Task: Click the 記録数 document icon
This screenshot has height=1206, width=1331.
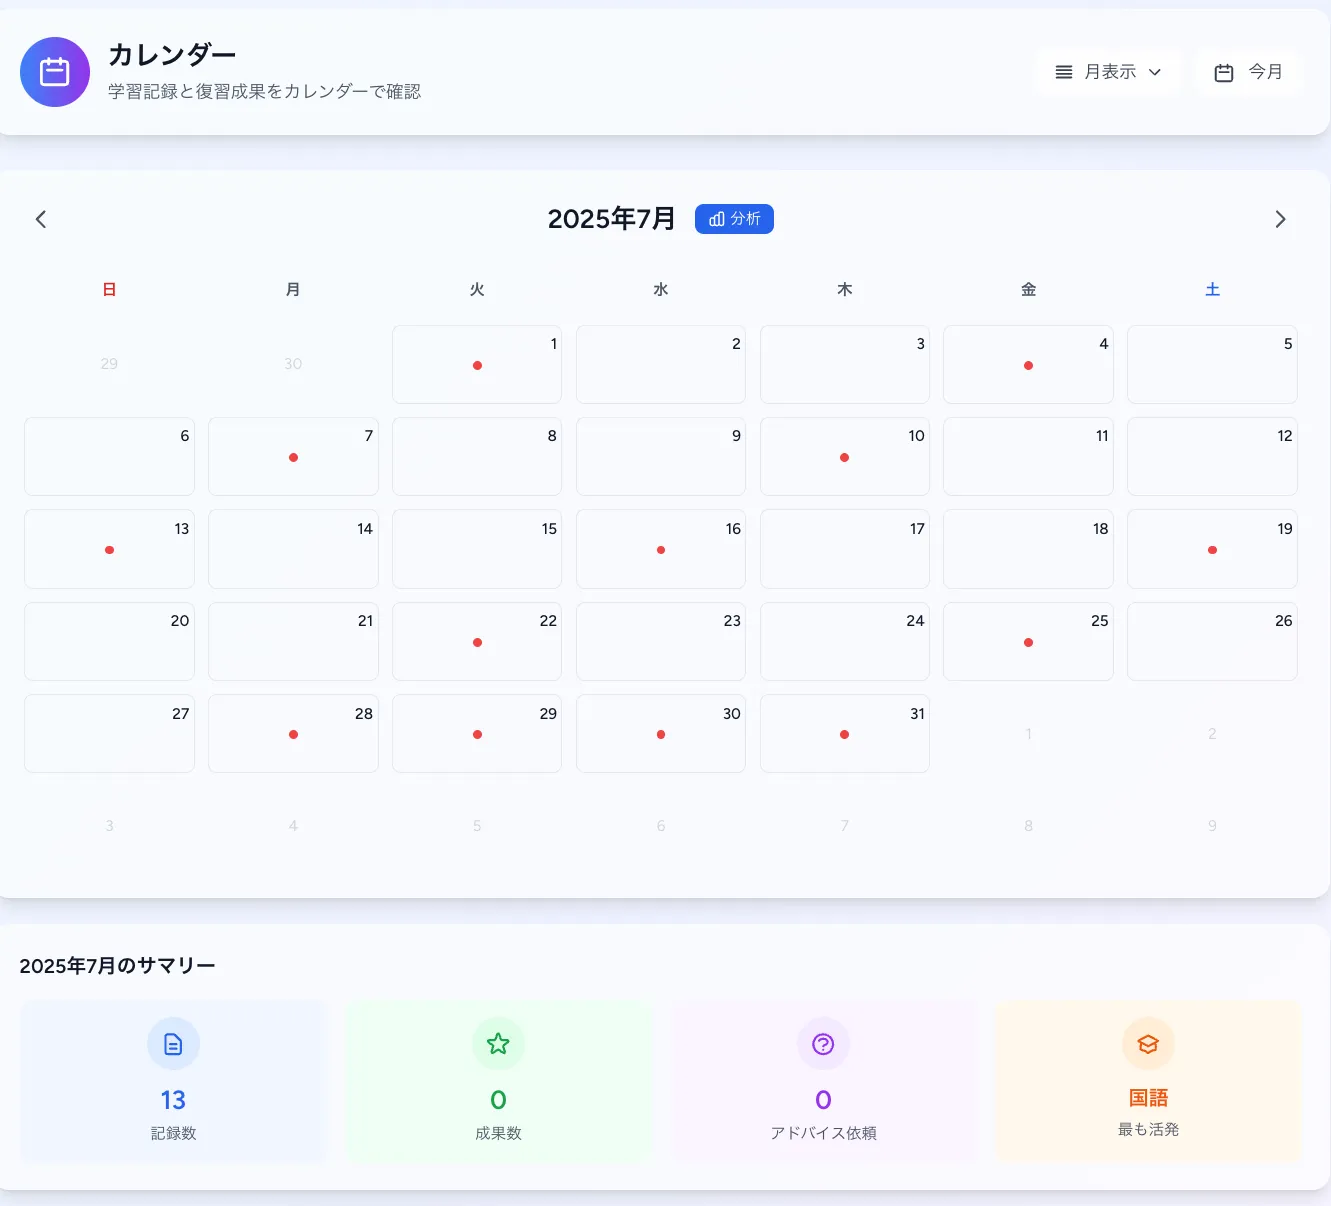Action: coord(173,1043)
